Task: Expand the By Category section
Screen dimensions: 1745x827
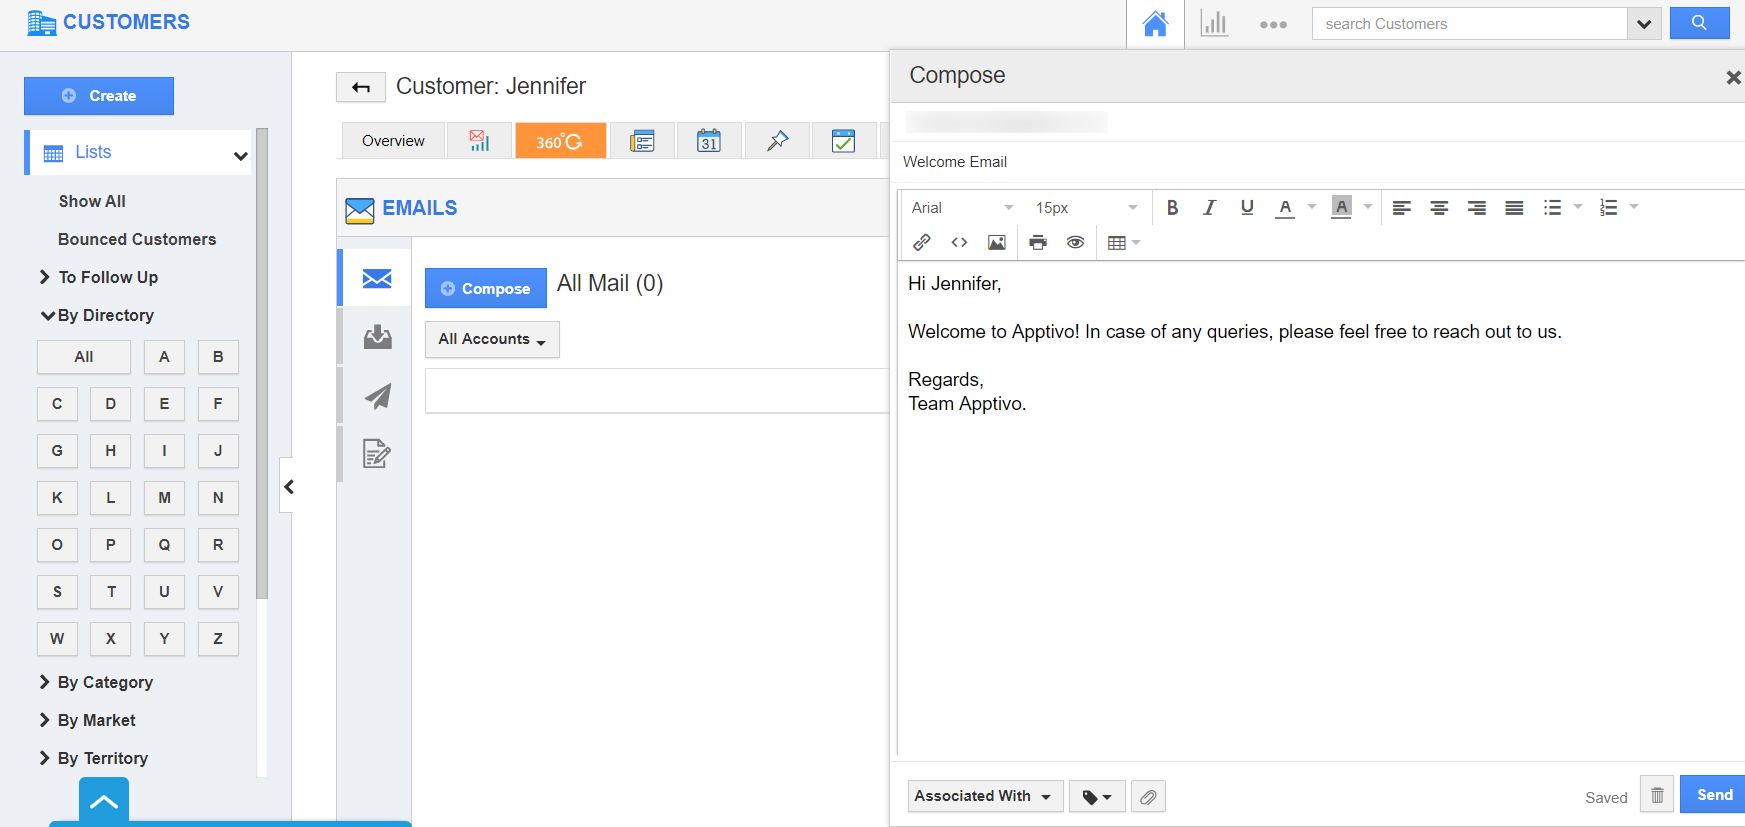Action: point(96,682)
